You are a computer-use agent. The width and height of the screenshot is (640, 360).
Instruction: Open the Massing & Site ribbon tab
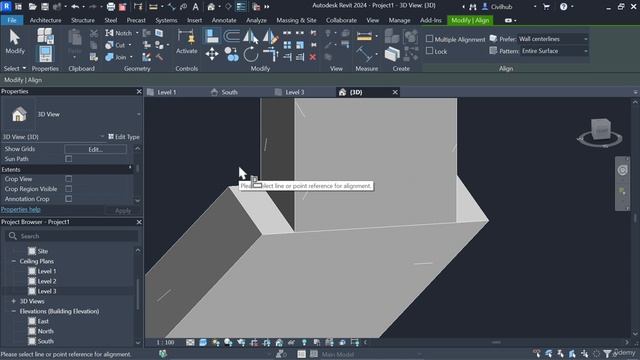click(x=296, y=20)
